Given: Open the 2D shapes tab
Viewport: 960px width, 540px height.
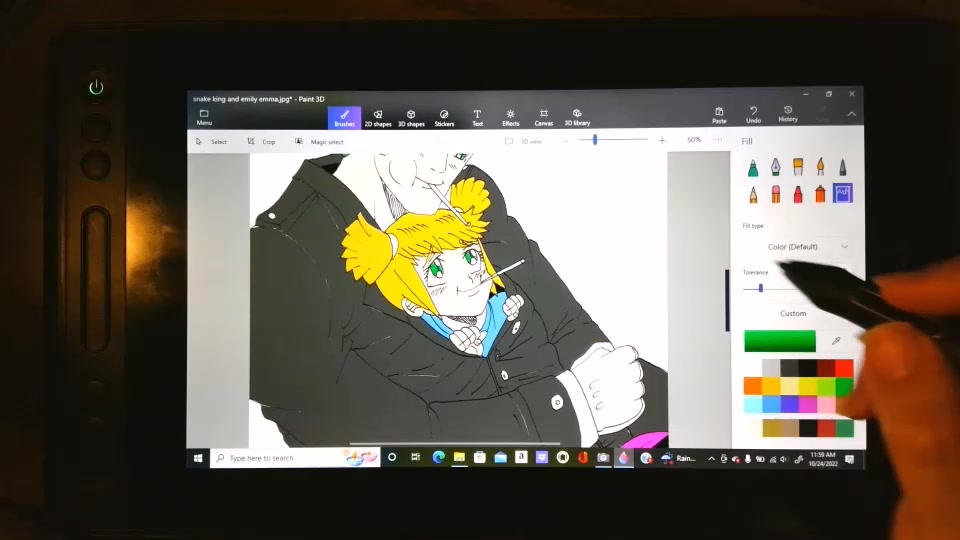Looking at the screenshot, I should point(378,118).
